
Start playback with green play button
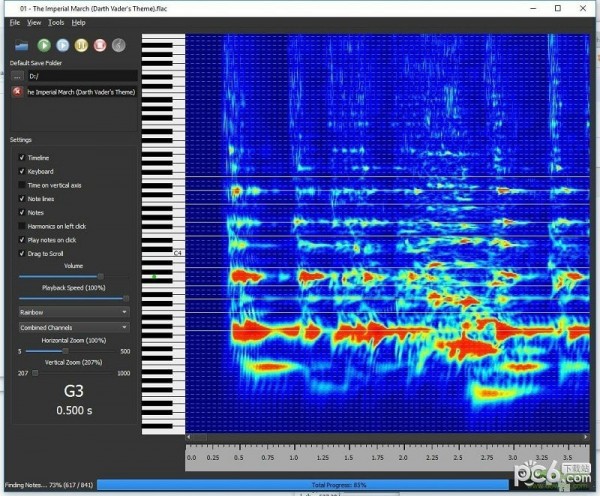point(44,45)
